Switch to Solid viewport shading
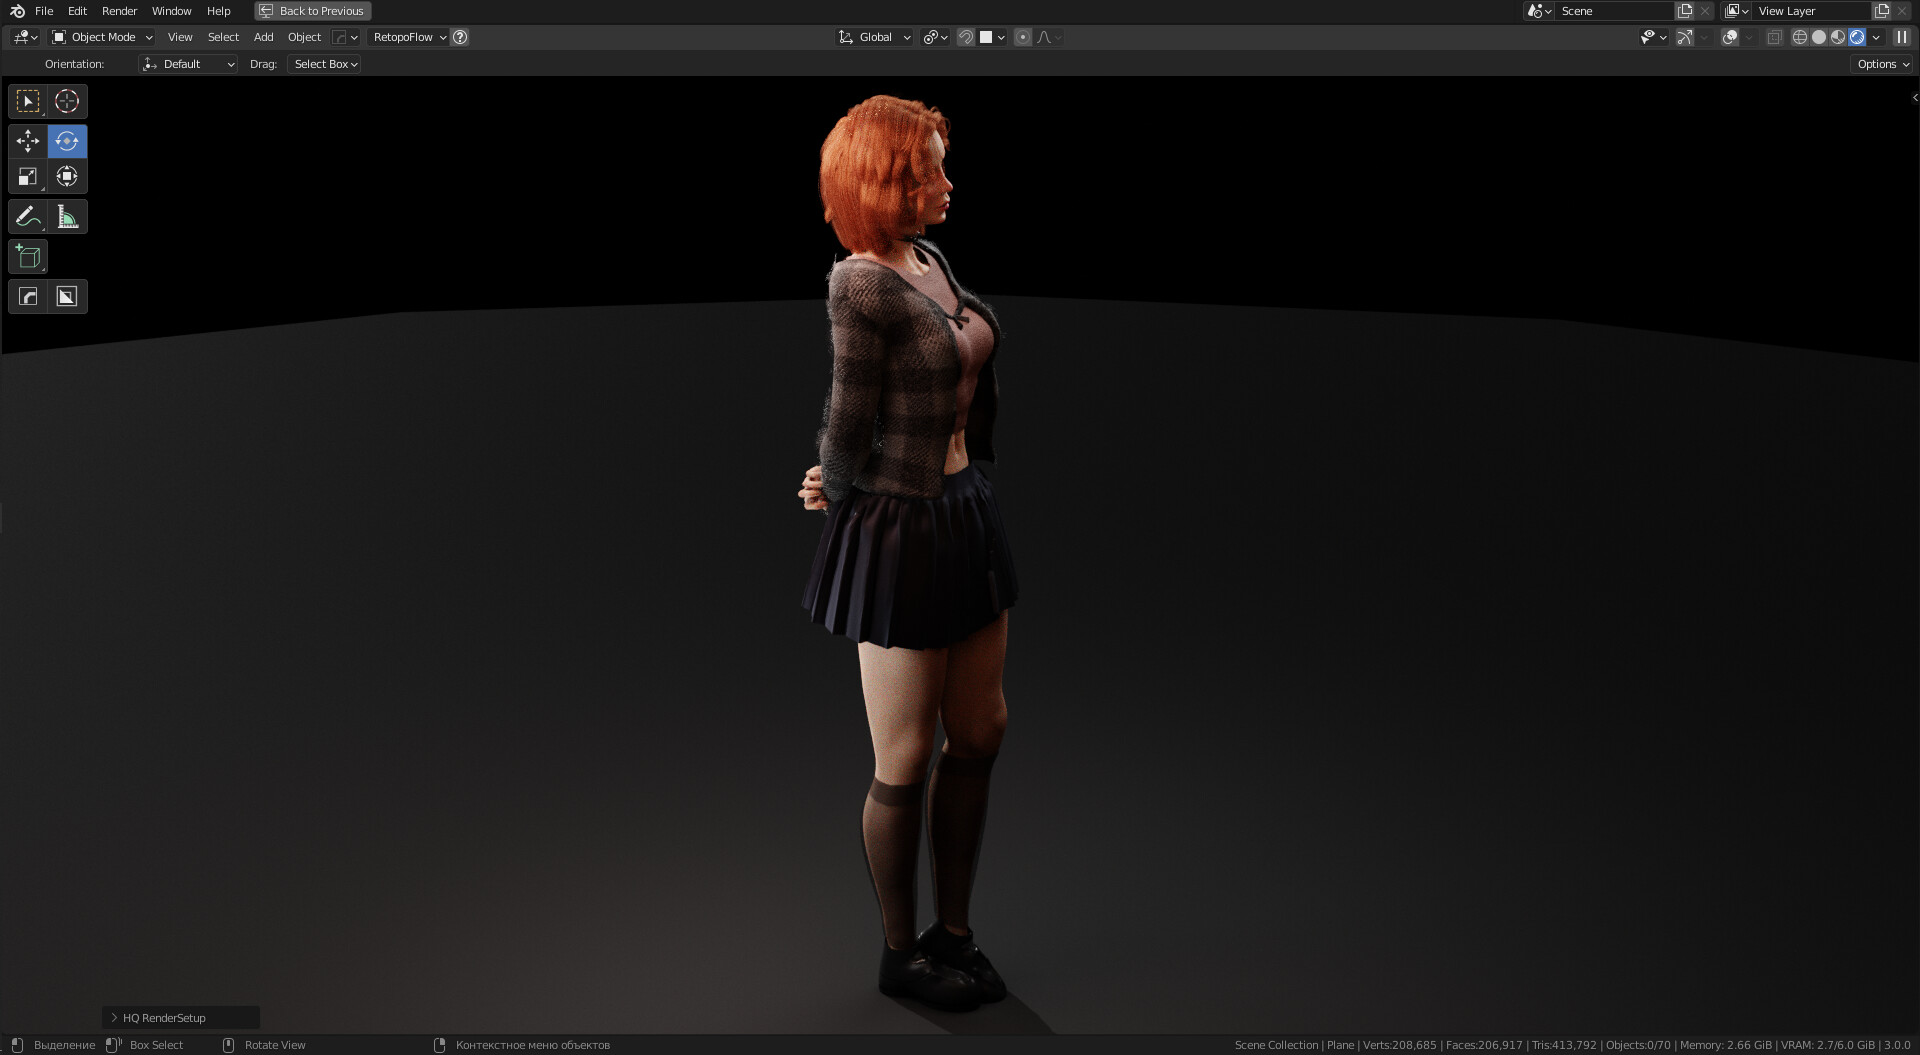This screenshot has width=1920, height=1055. click(x=1817, y=37)
